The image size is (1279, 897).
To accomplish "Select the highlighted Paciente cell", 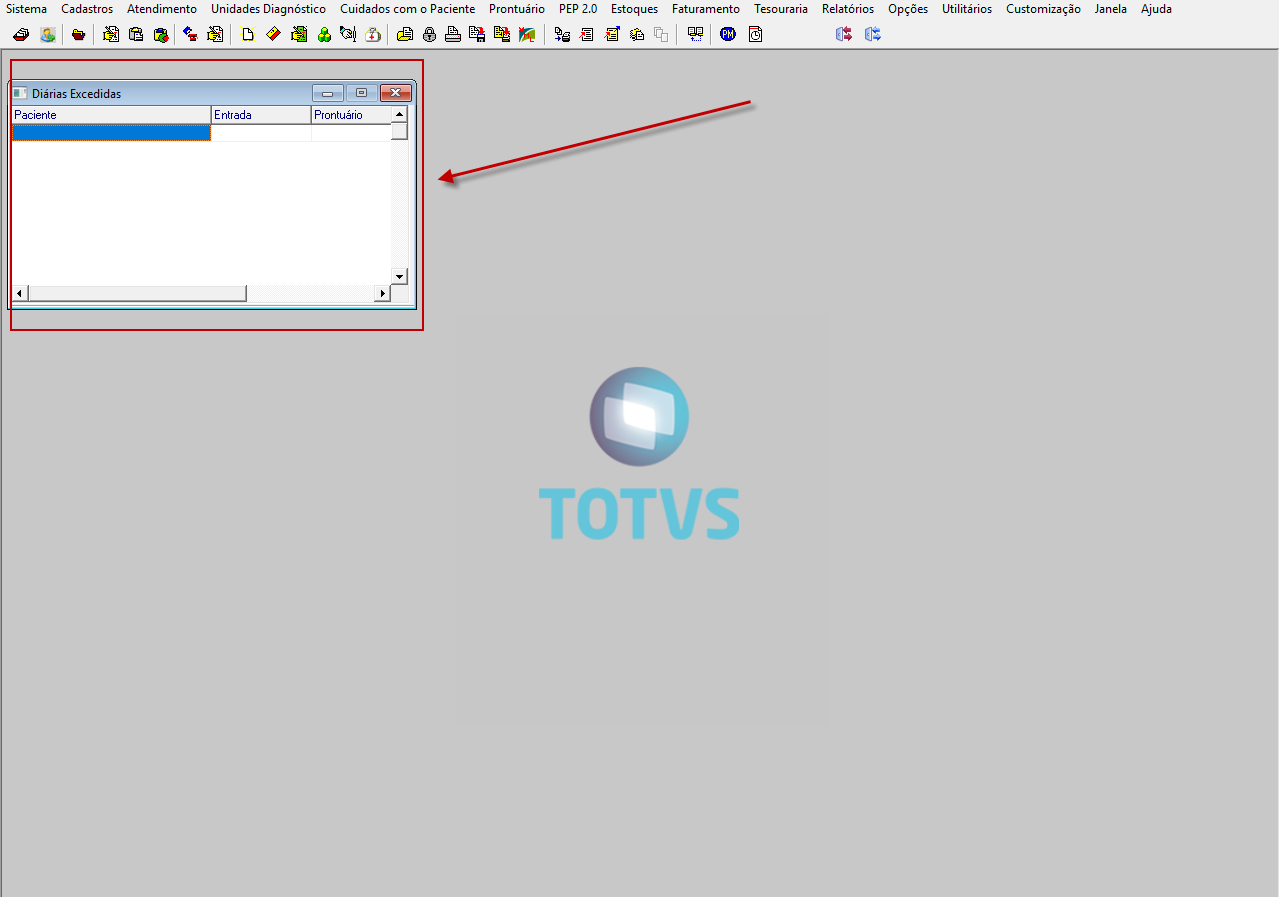I will click(x=111, y=132).
